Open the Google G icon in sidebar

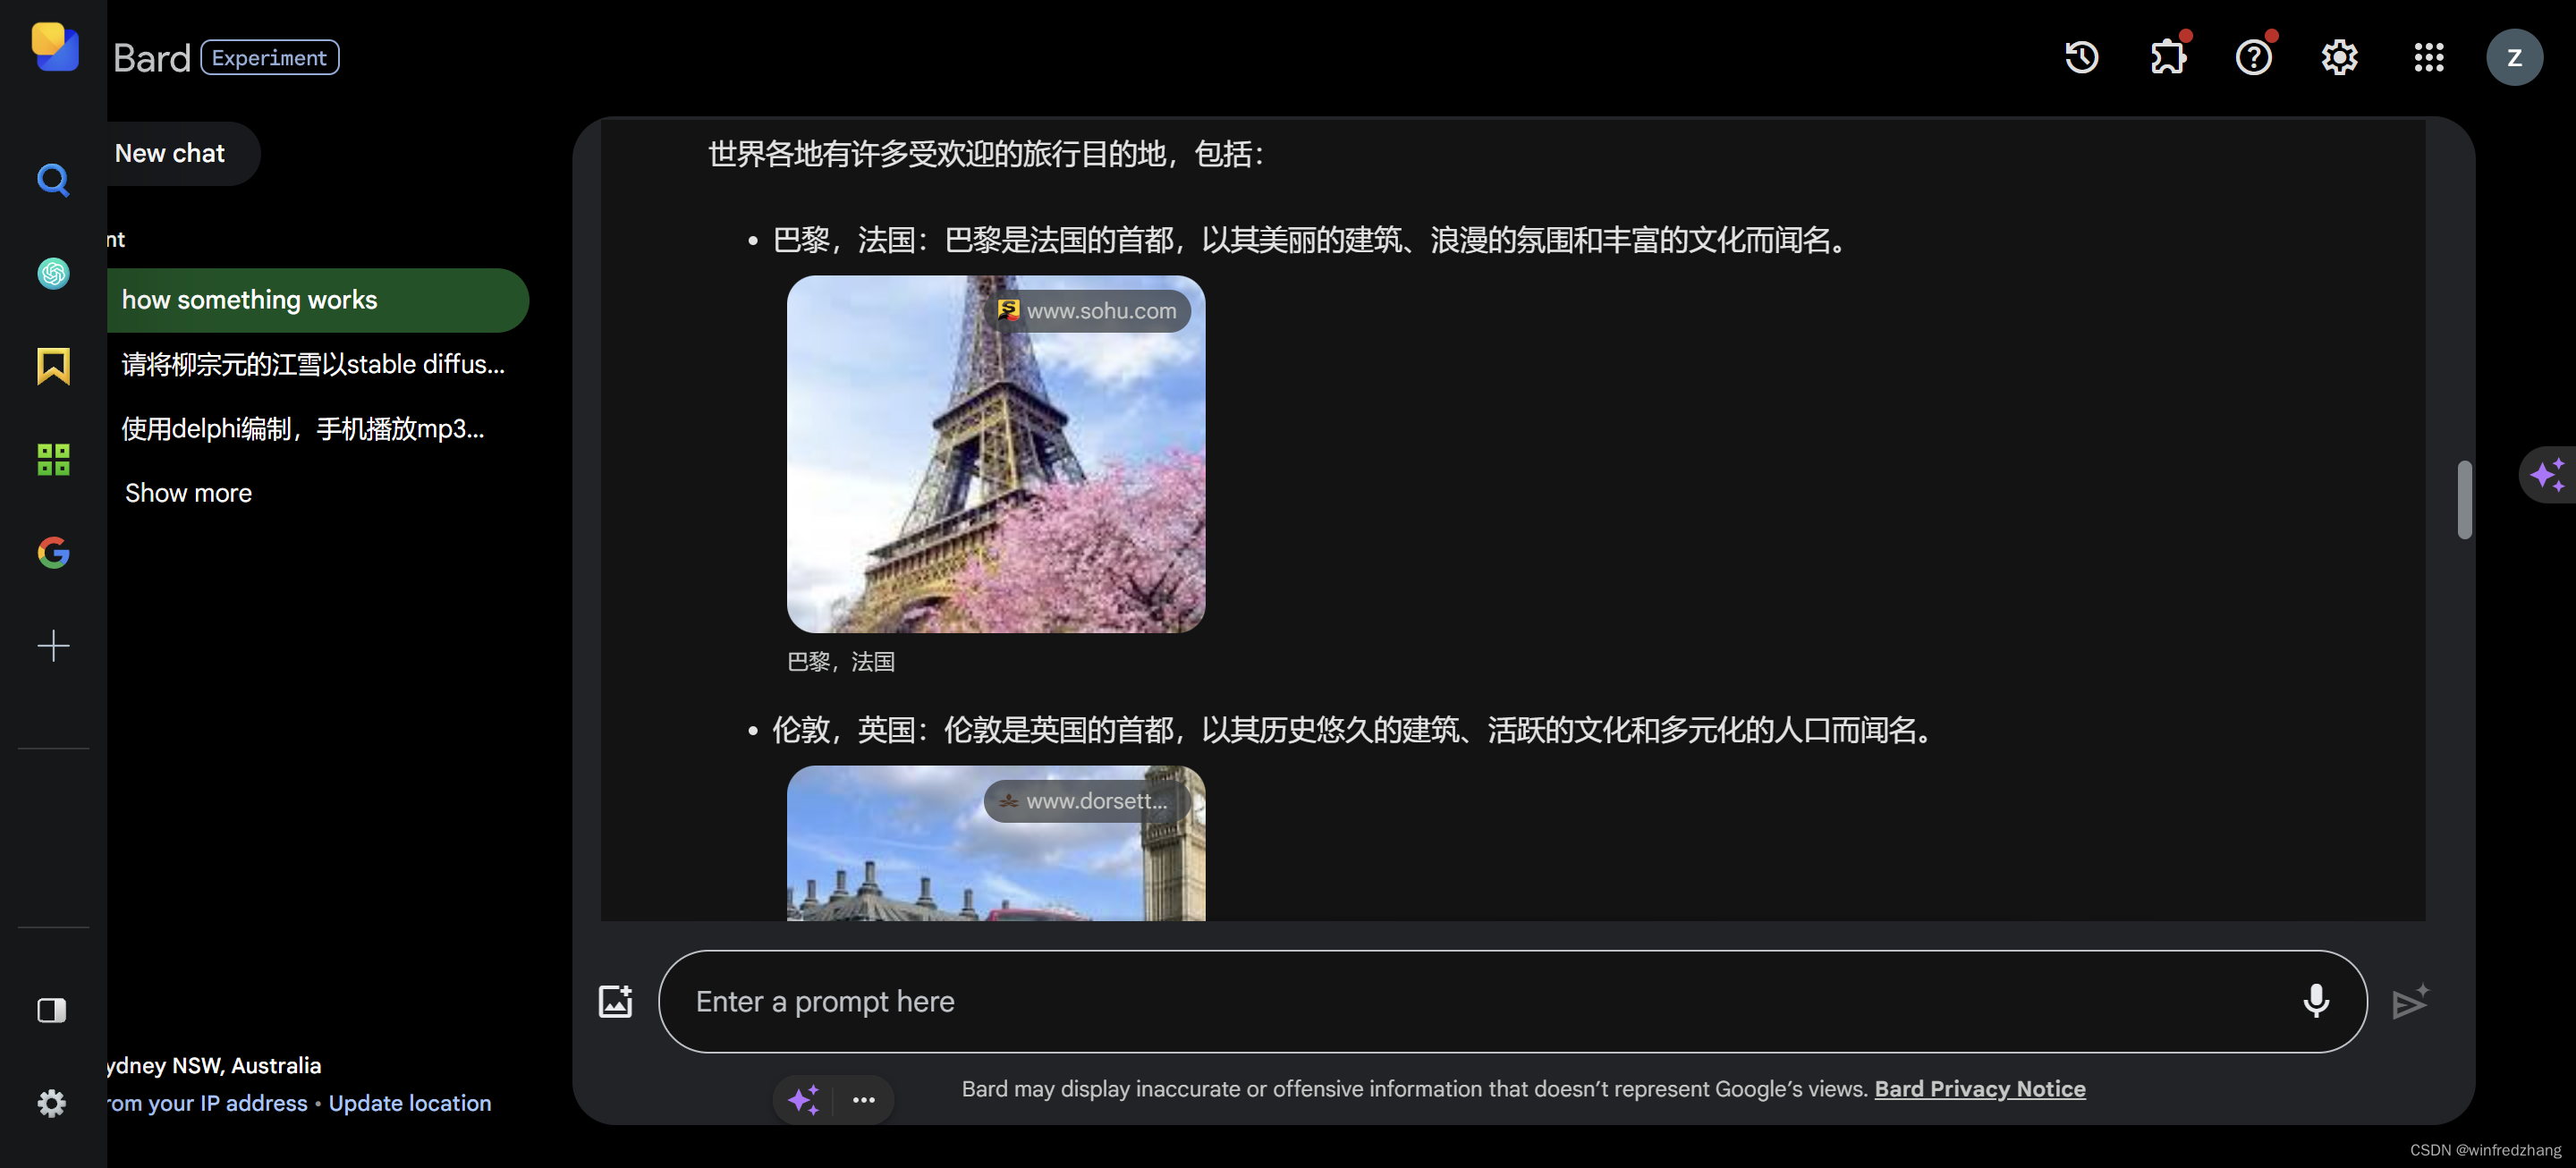(x=53, y=552)
